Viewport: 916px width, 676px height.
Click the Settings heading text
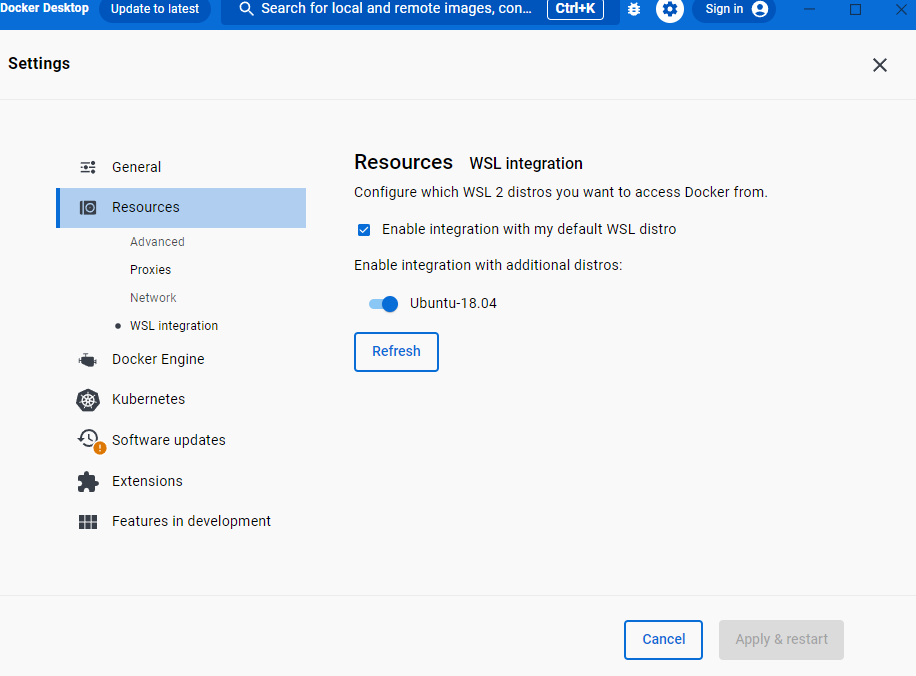pyautogui.click(x=39, y=64)
